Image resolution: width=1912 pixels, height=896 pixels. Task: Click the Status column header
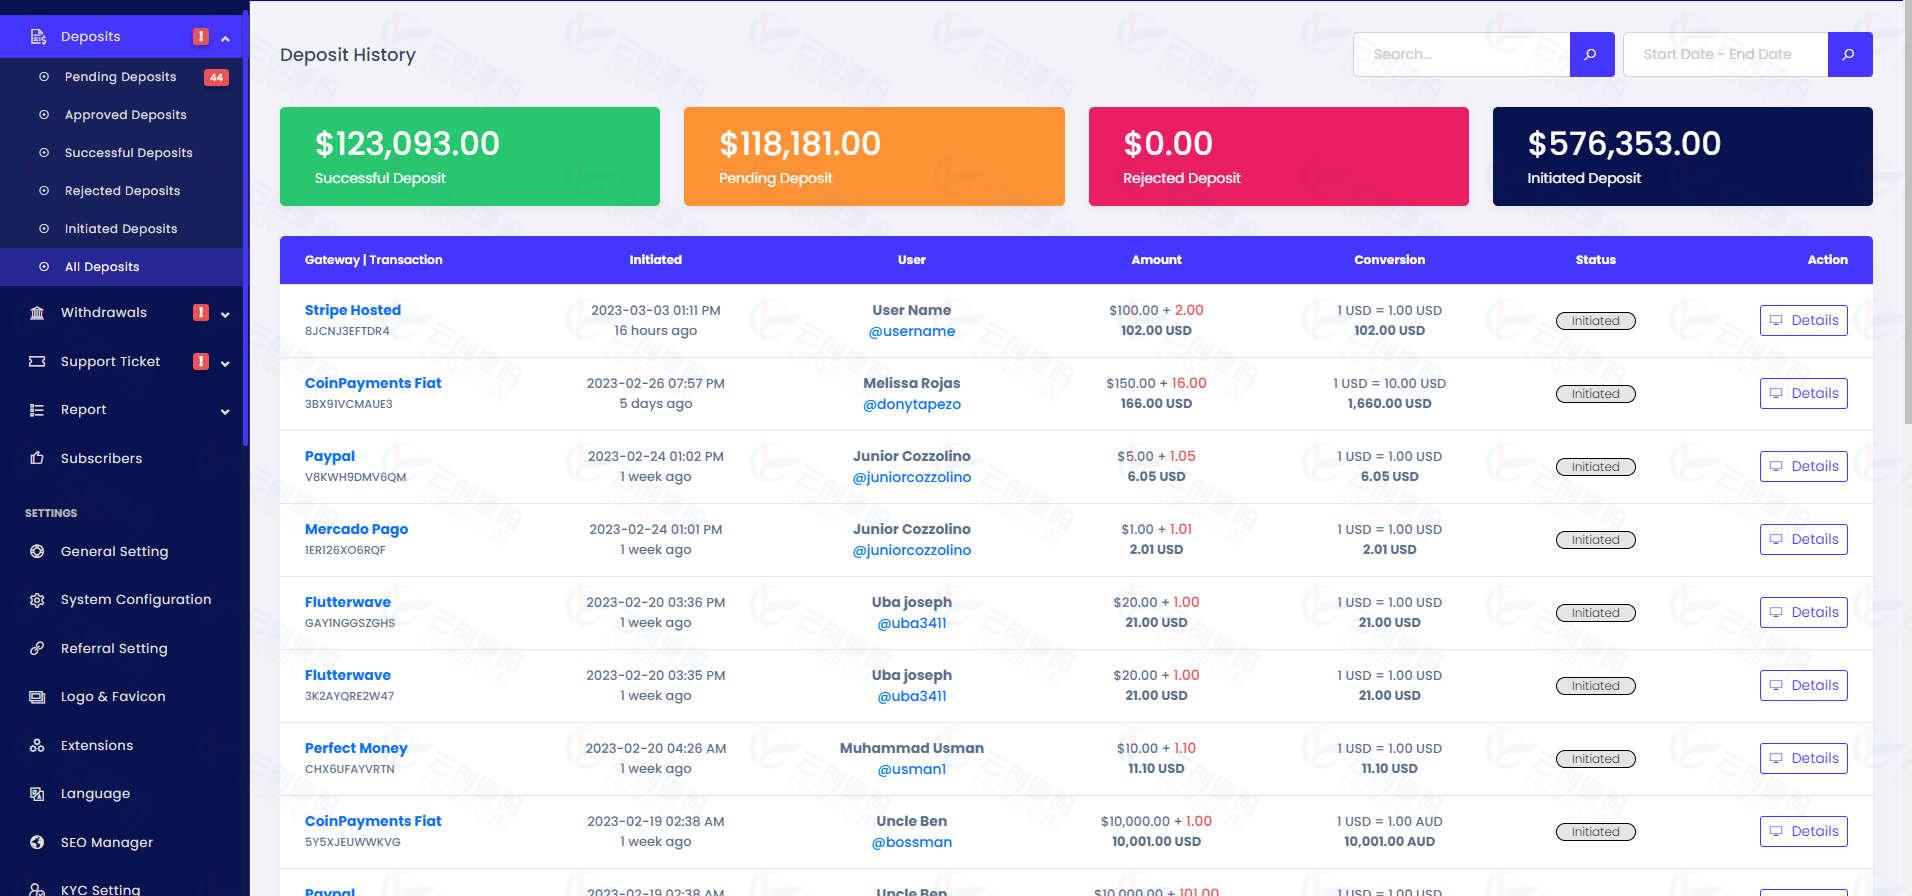tap(1595, 260)
